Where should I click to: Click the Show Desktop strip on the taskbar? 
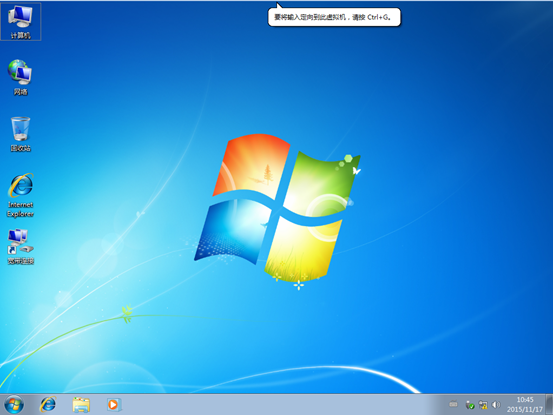click(x=549, y=404)
